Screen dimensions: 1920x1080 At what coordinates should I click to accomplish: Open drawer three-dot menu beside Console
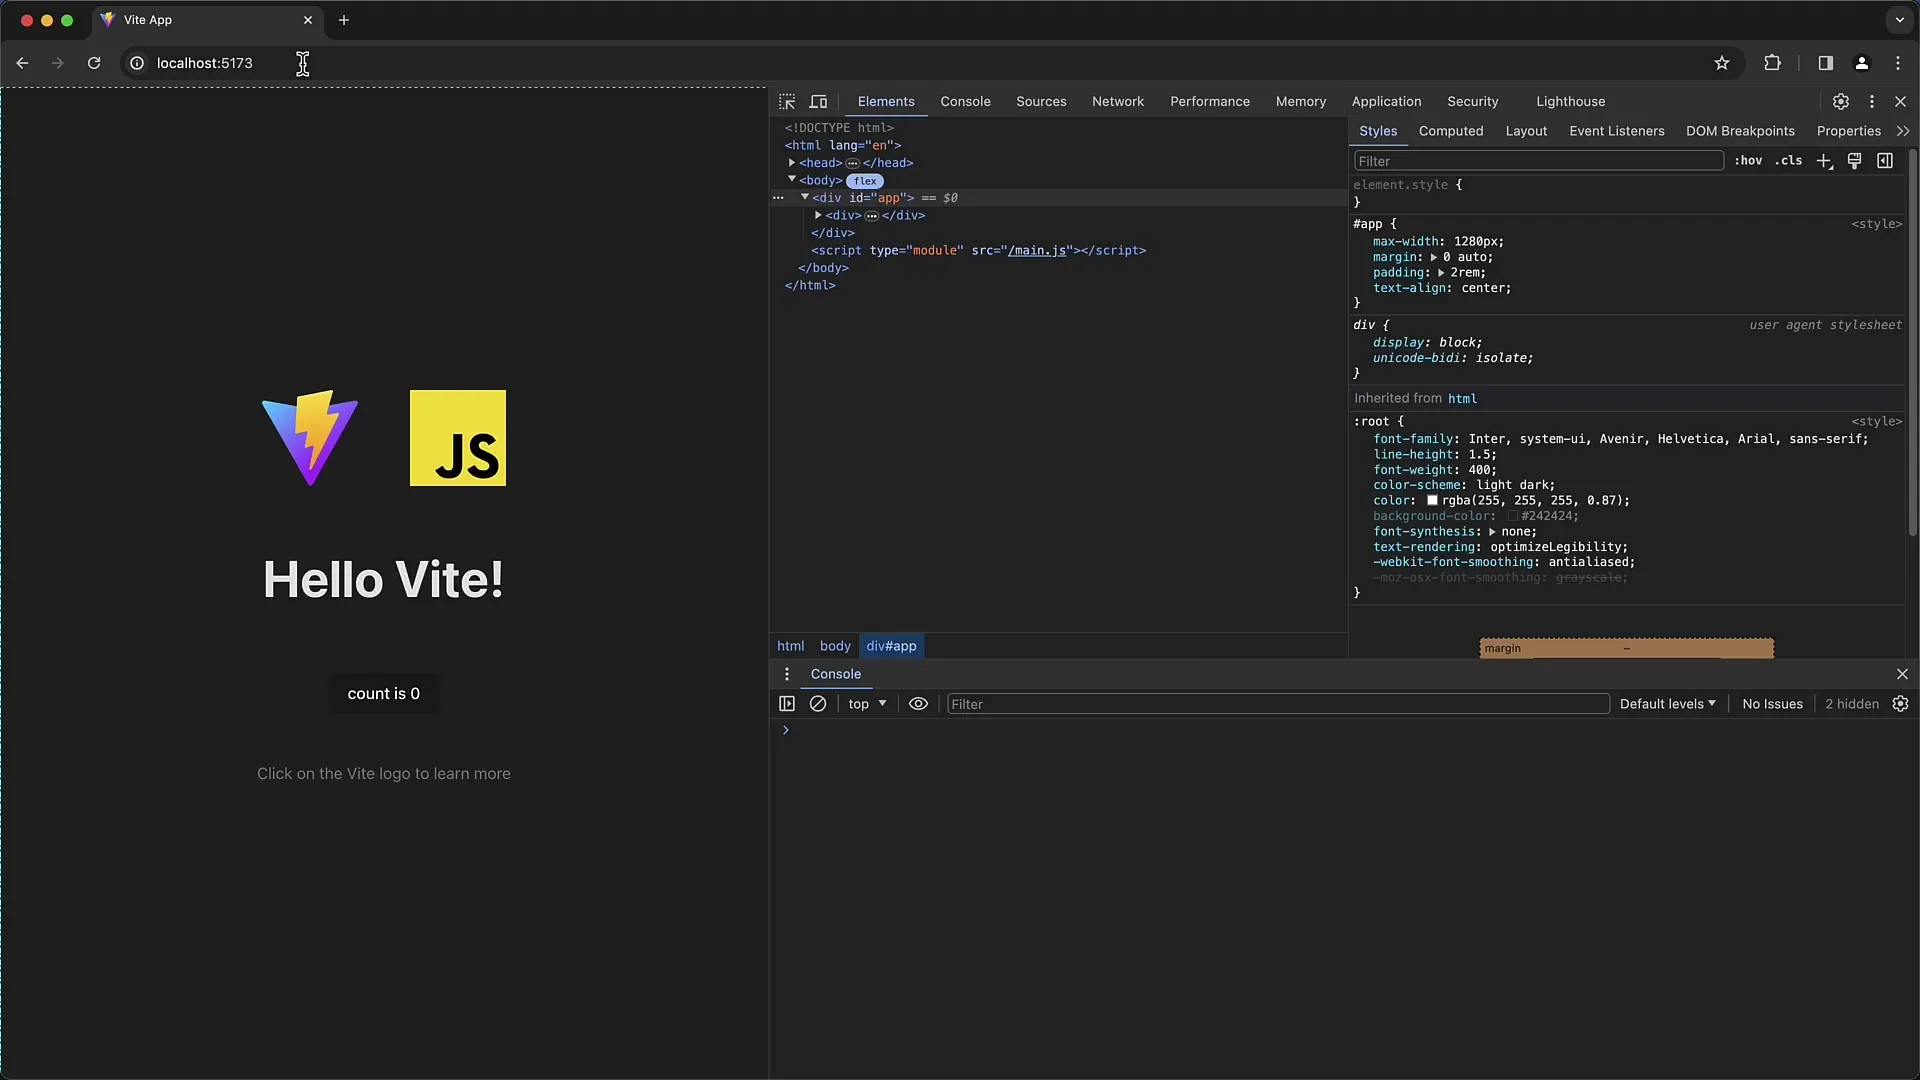(x=787, y=674)
